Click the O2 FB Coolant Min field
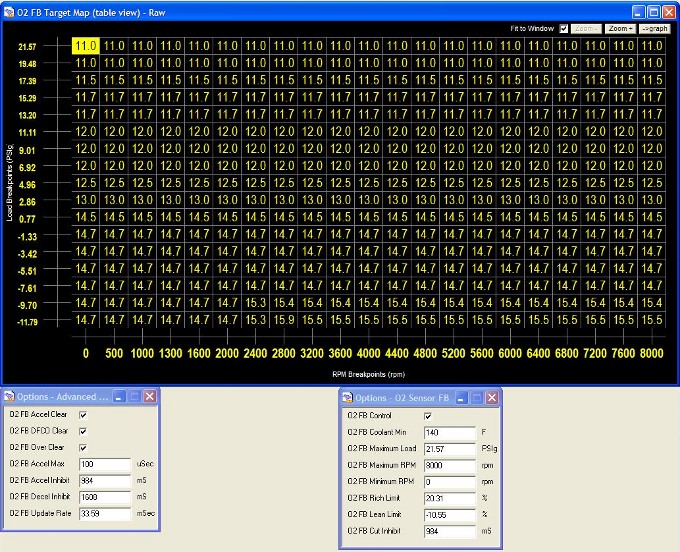This screenshot has width=680, height=552. point(448,432)
